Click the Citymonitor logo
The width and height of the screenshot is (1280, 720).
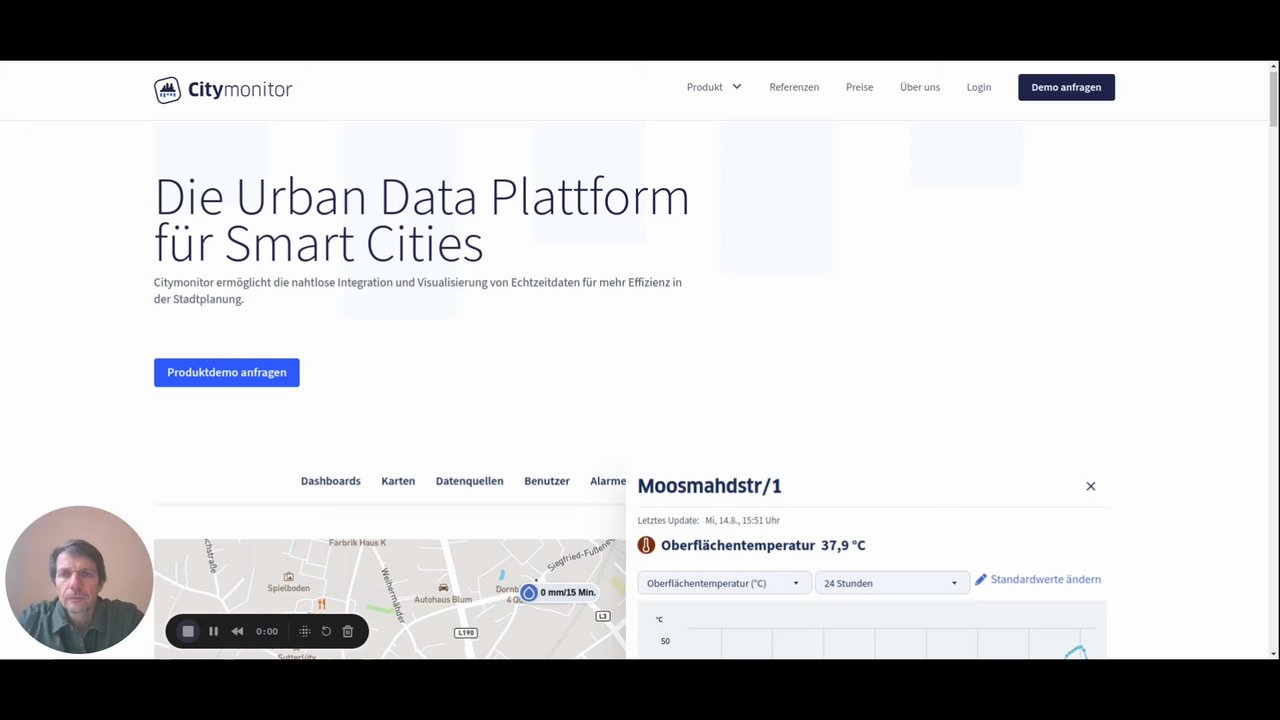(x=223, y=89)
